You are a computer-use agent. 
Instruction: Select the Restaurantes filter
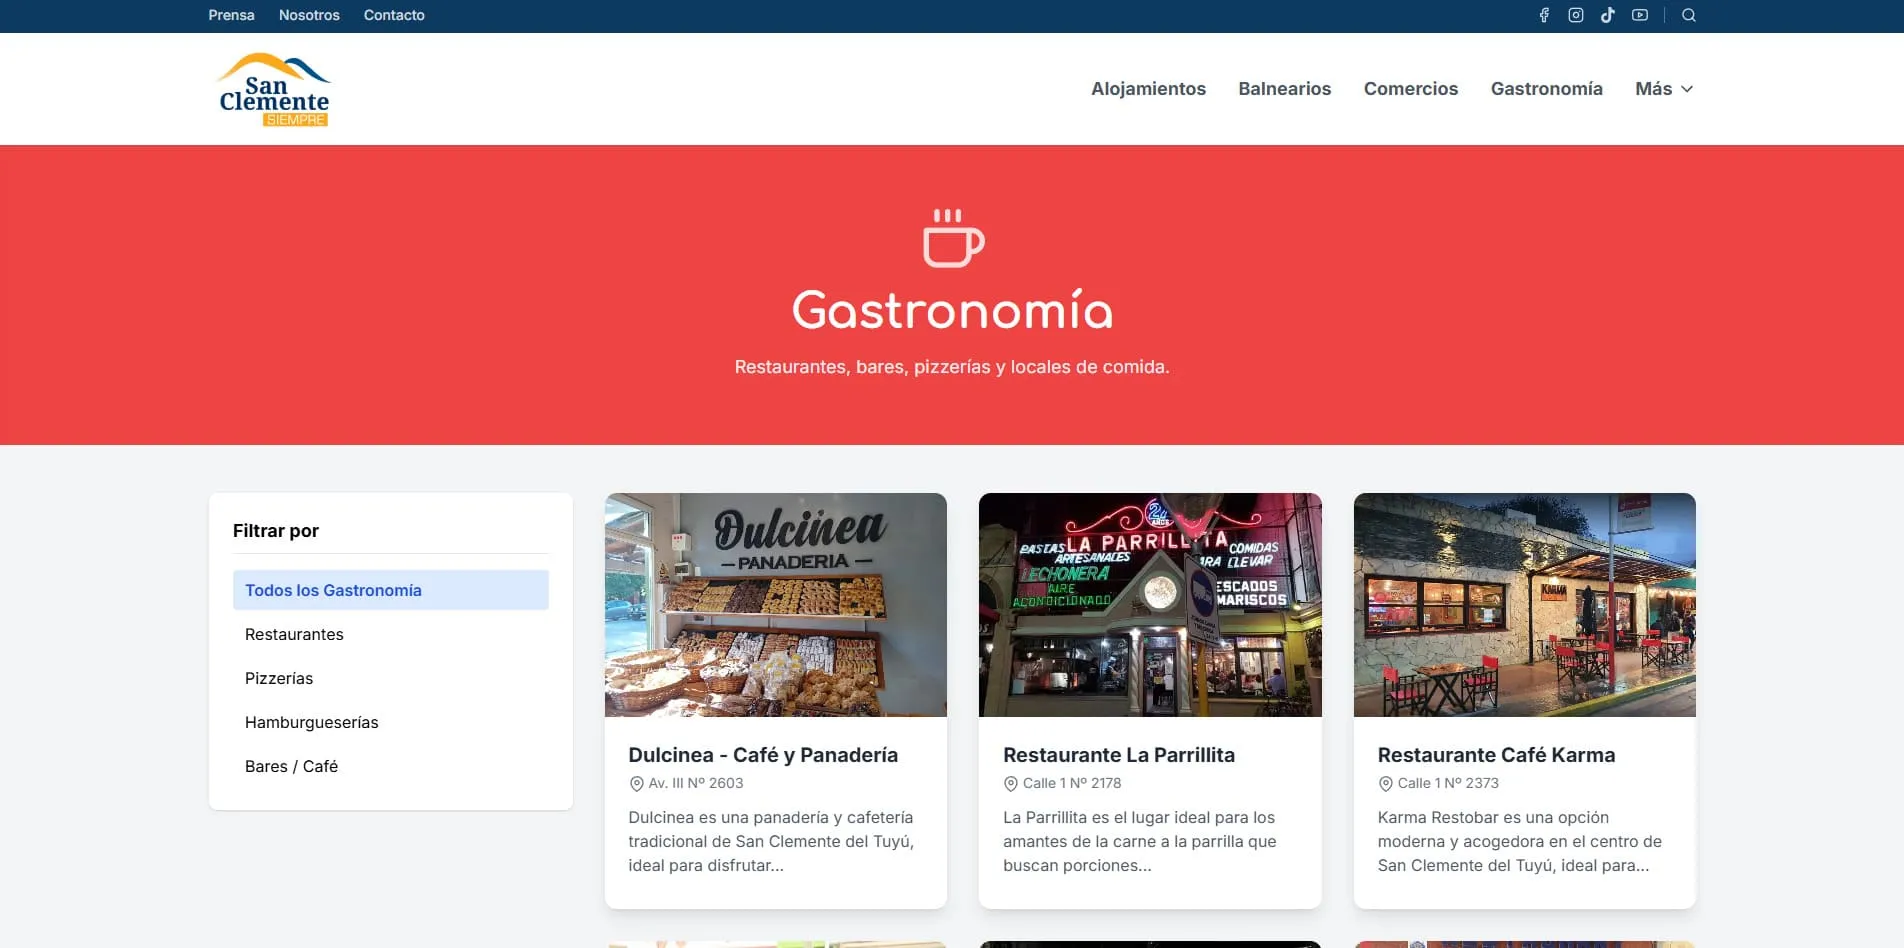point(390,634)
